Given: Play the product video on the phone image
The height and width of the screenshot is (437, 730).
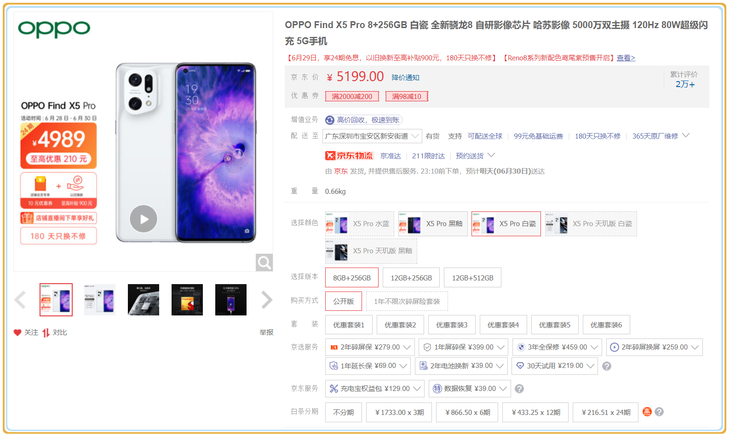Looking at the screenshot, I should [143, 219].
